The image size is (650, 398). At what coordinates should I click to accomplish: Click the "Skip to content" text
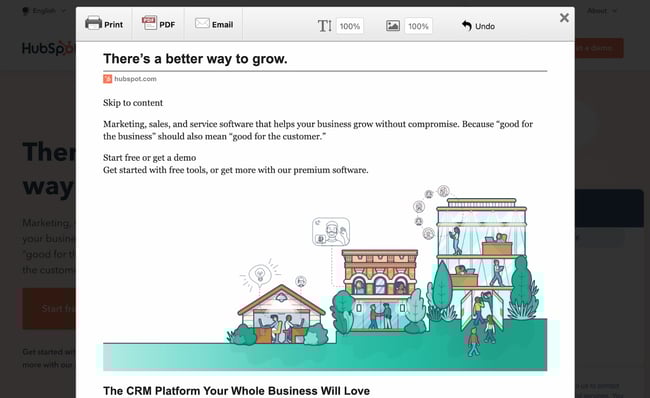(x=133, y=103)
